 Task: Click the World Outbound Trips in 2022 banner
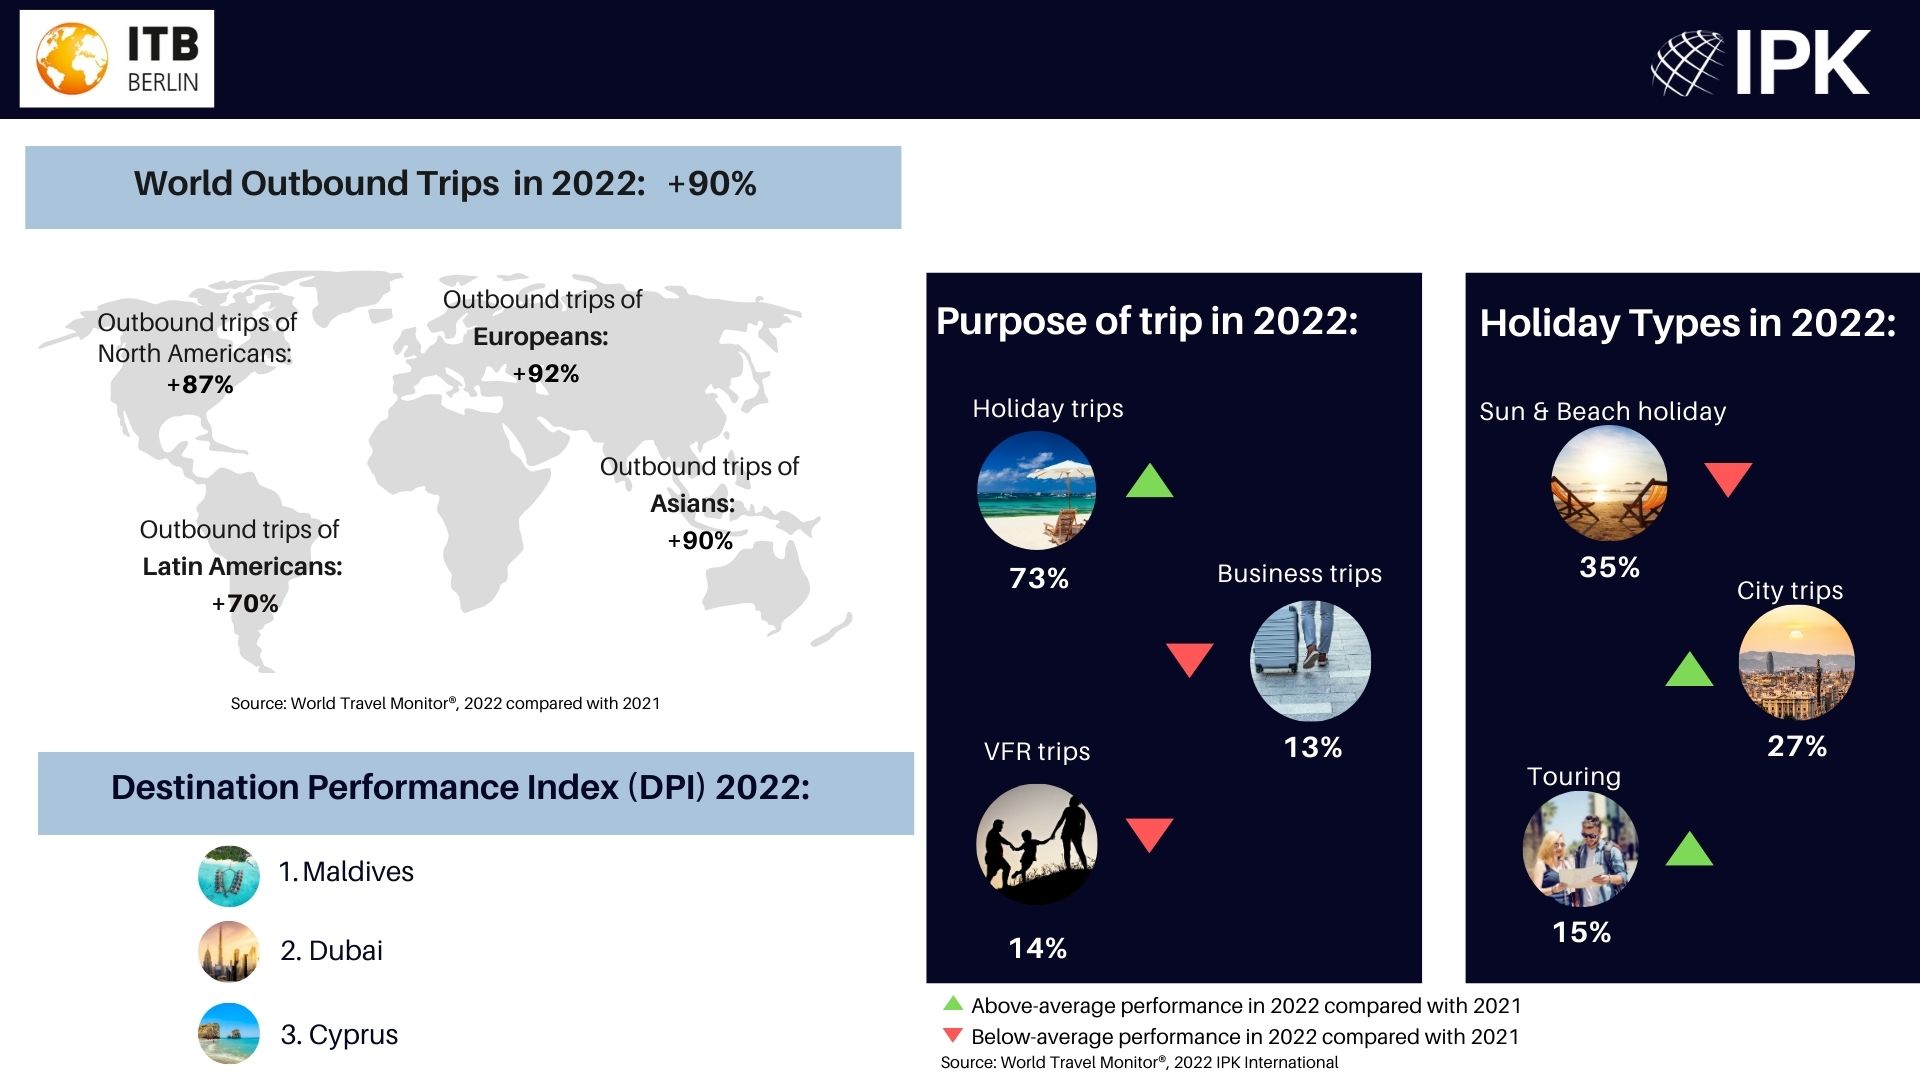coord(463,187)
